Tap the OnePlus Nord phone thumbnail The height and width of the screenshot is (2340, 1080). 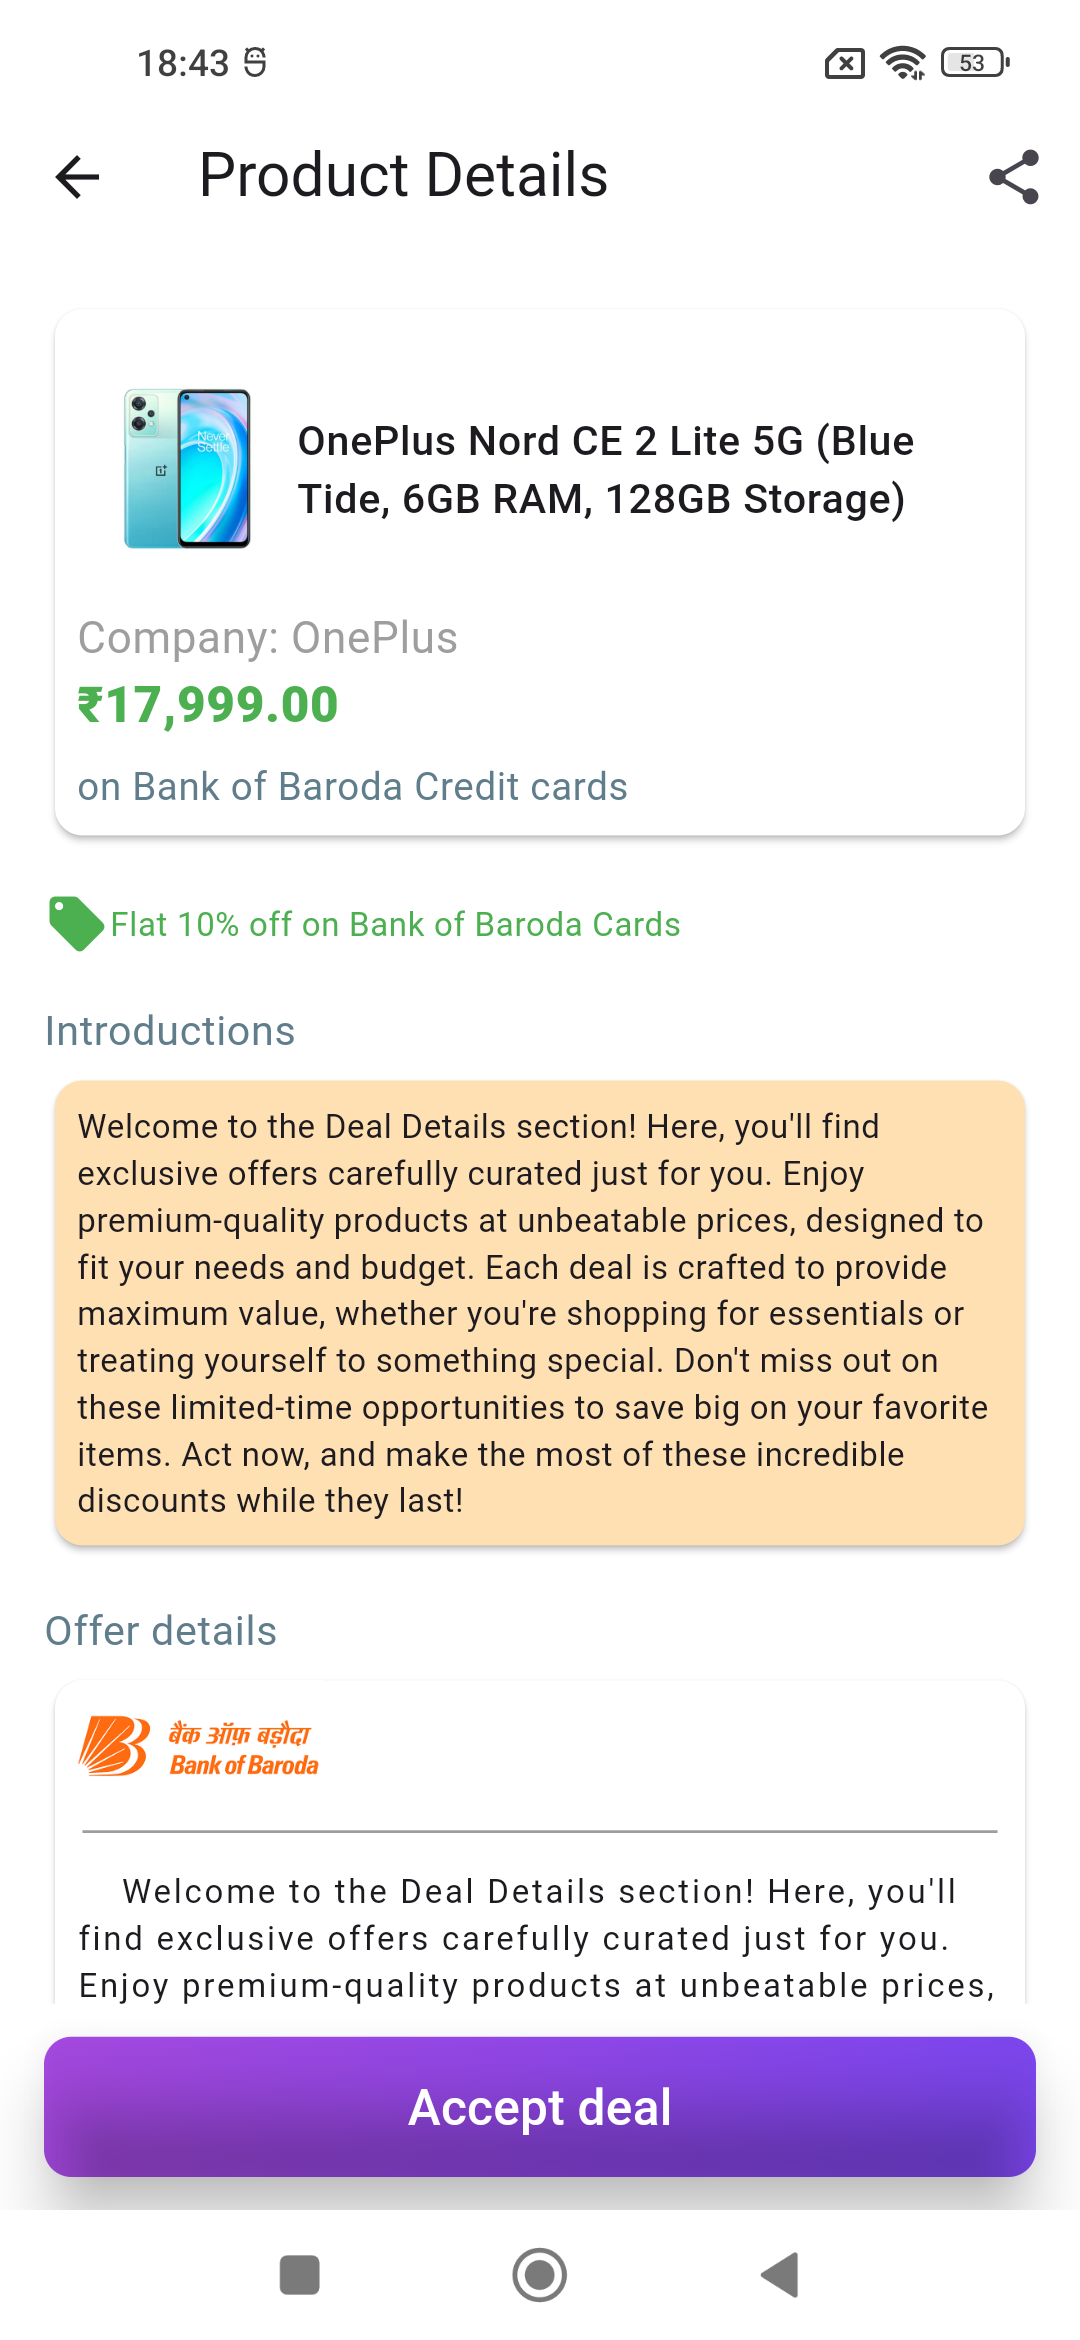(x=187, y=469)
